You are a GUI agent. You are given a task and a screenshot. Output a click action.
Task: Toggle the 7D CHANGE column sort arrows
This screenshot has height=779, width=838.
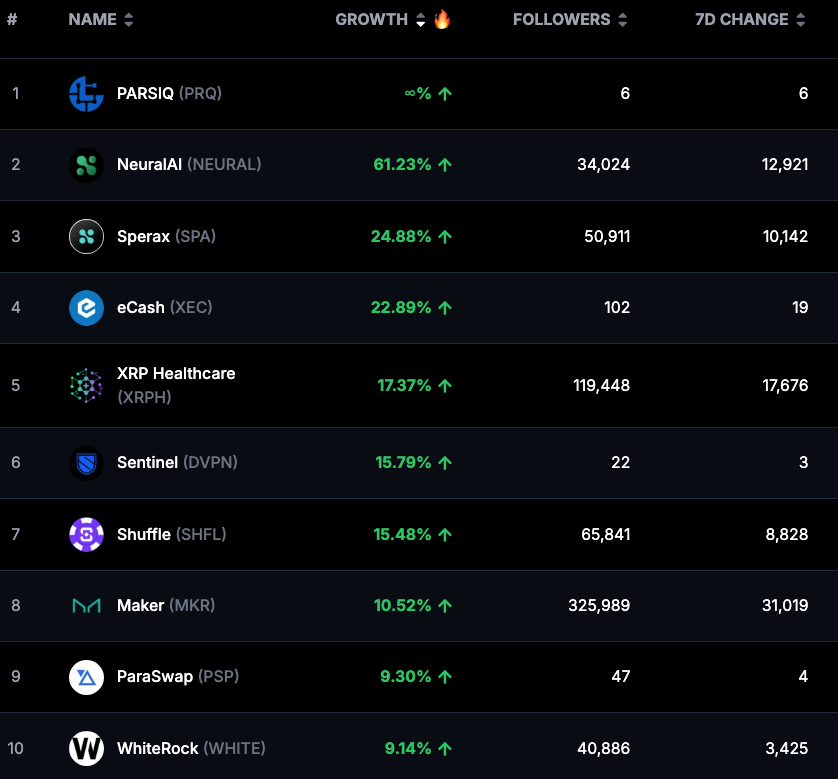point(801,20)
